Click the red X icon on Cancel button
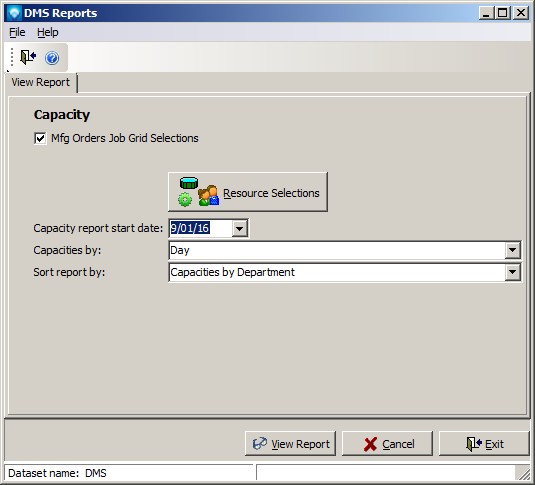 (x=370, y=444)
